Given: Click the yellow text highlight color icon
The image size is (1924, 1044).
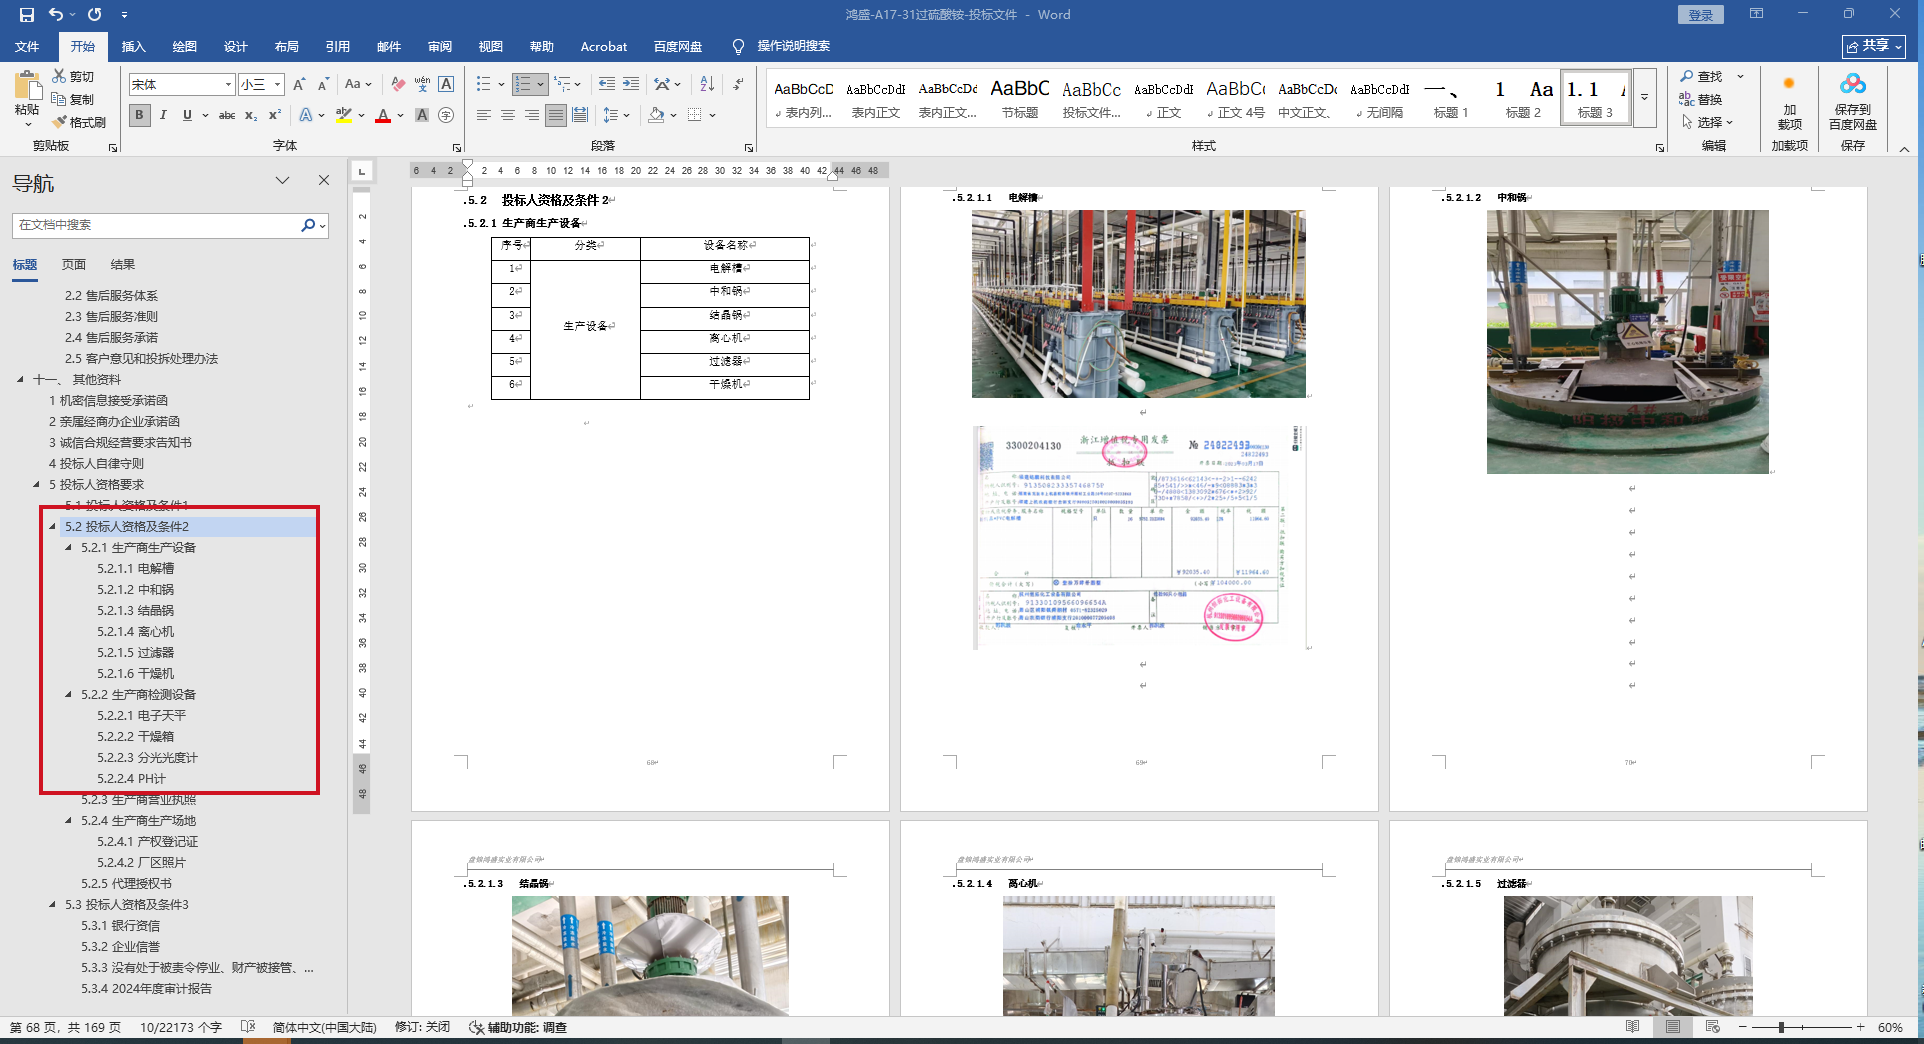Looking at the screenshot, I should tap(343, 115).
